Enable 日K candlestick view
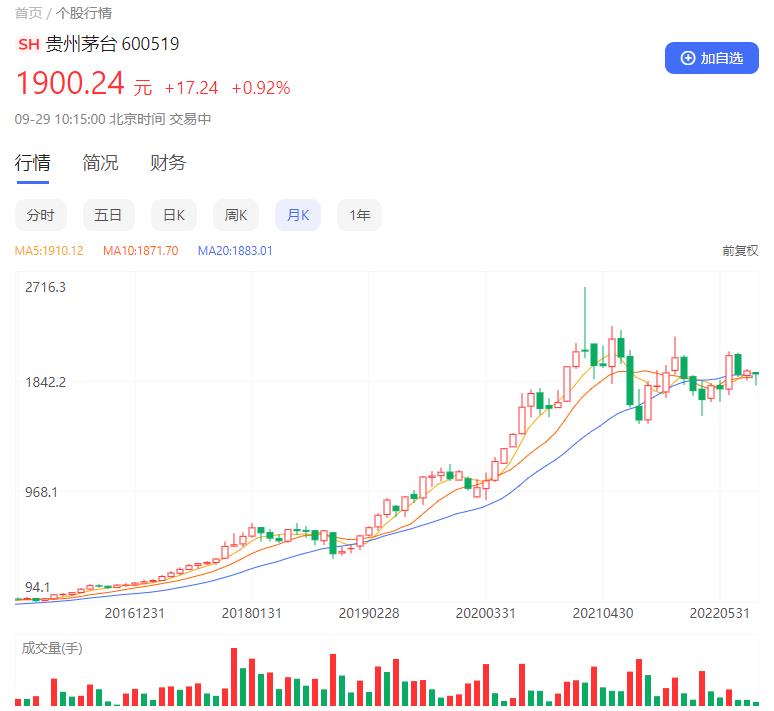The image size is (774, 711). click(174, 215)
